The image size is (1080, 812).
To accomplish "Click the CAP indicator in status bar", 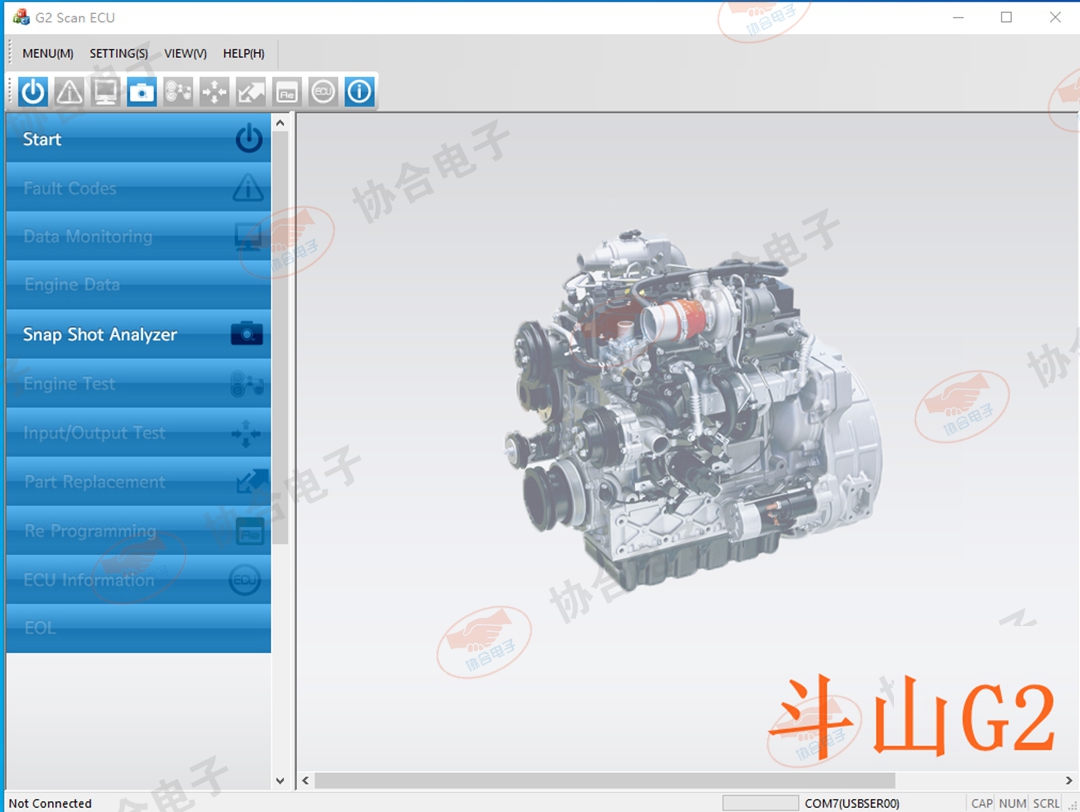I will pos(981,803).
